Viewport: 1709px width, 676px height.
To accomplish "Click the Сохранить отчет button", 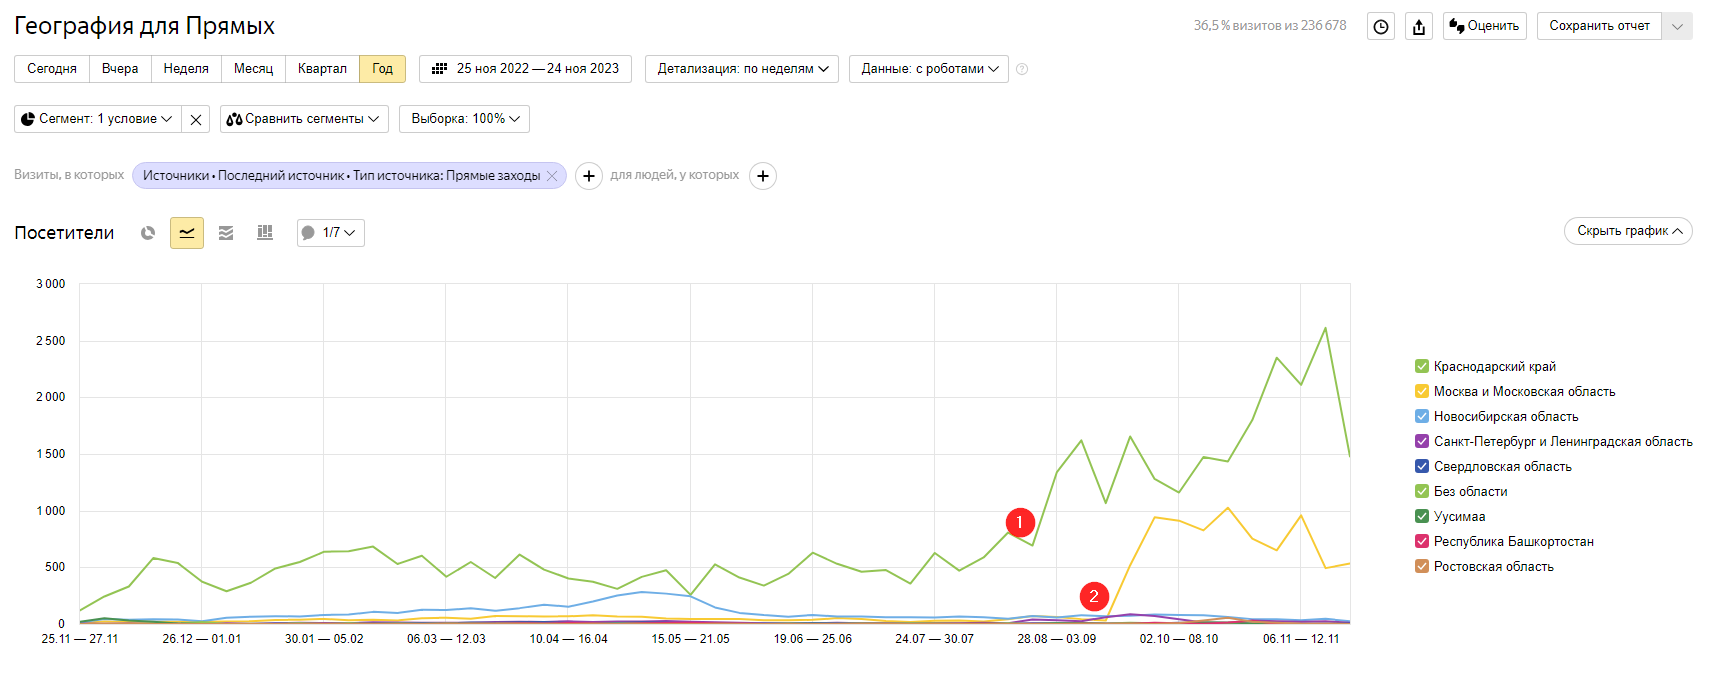I will coord(1599,26).
